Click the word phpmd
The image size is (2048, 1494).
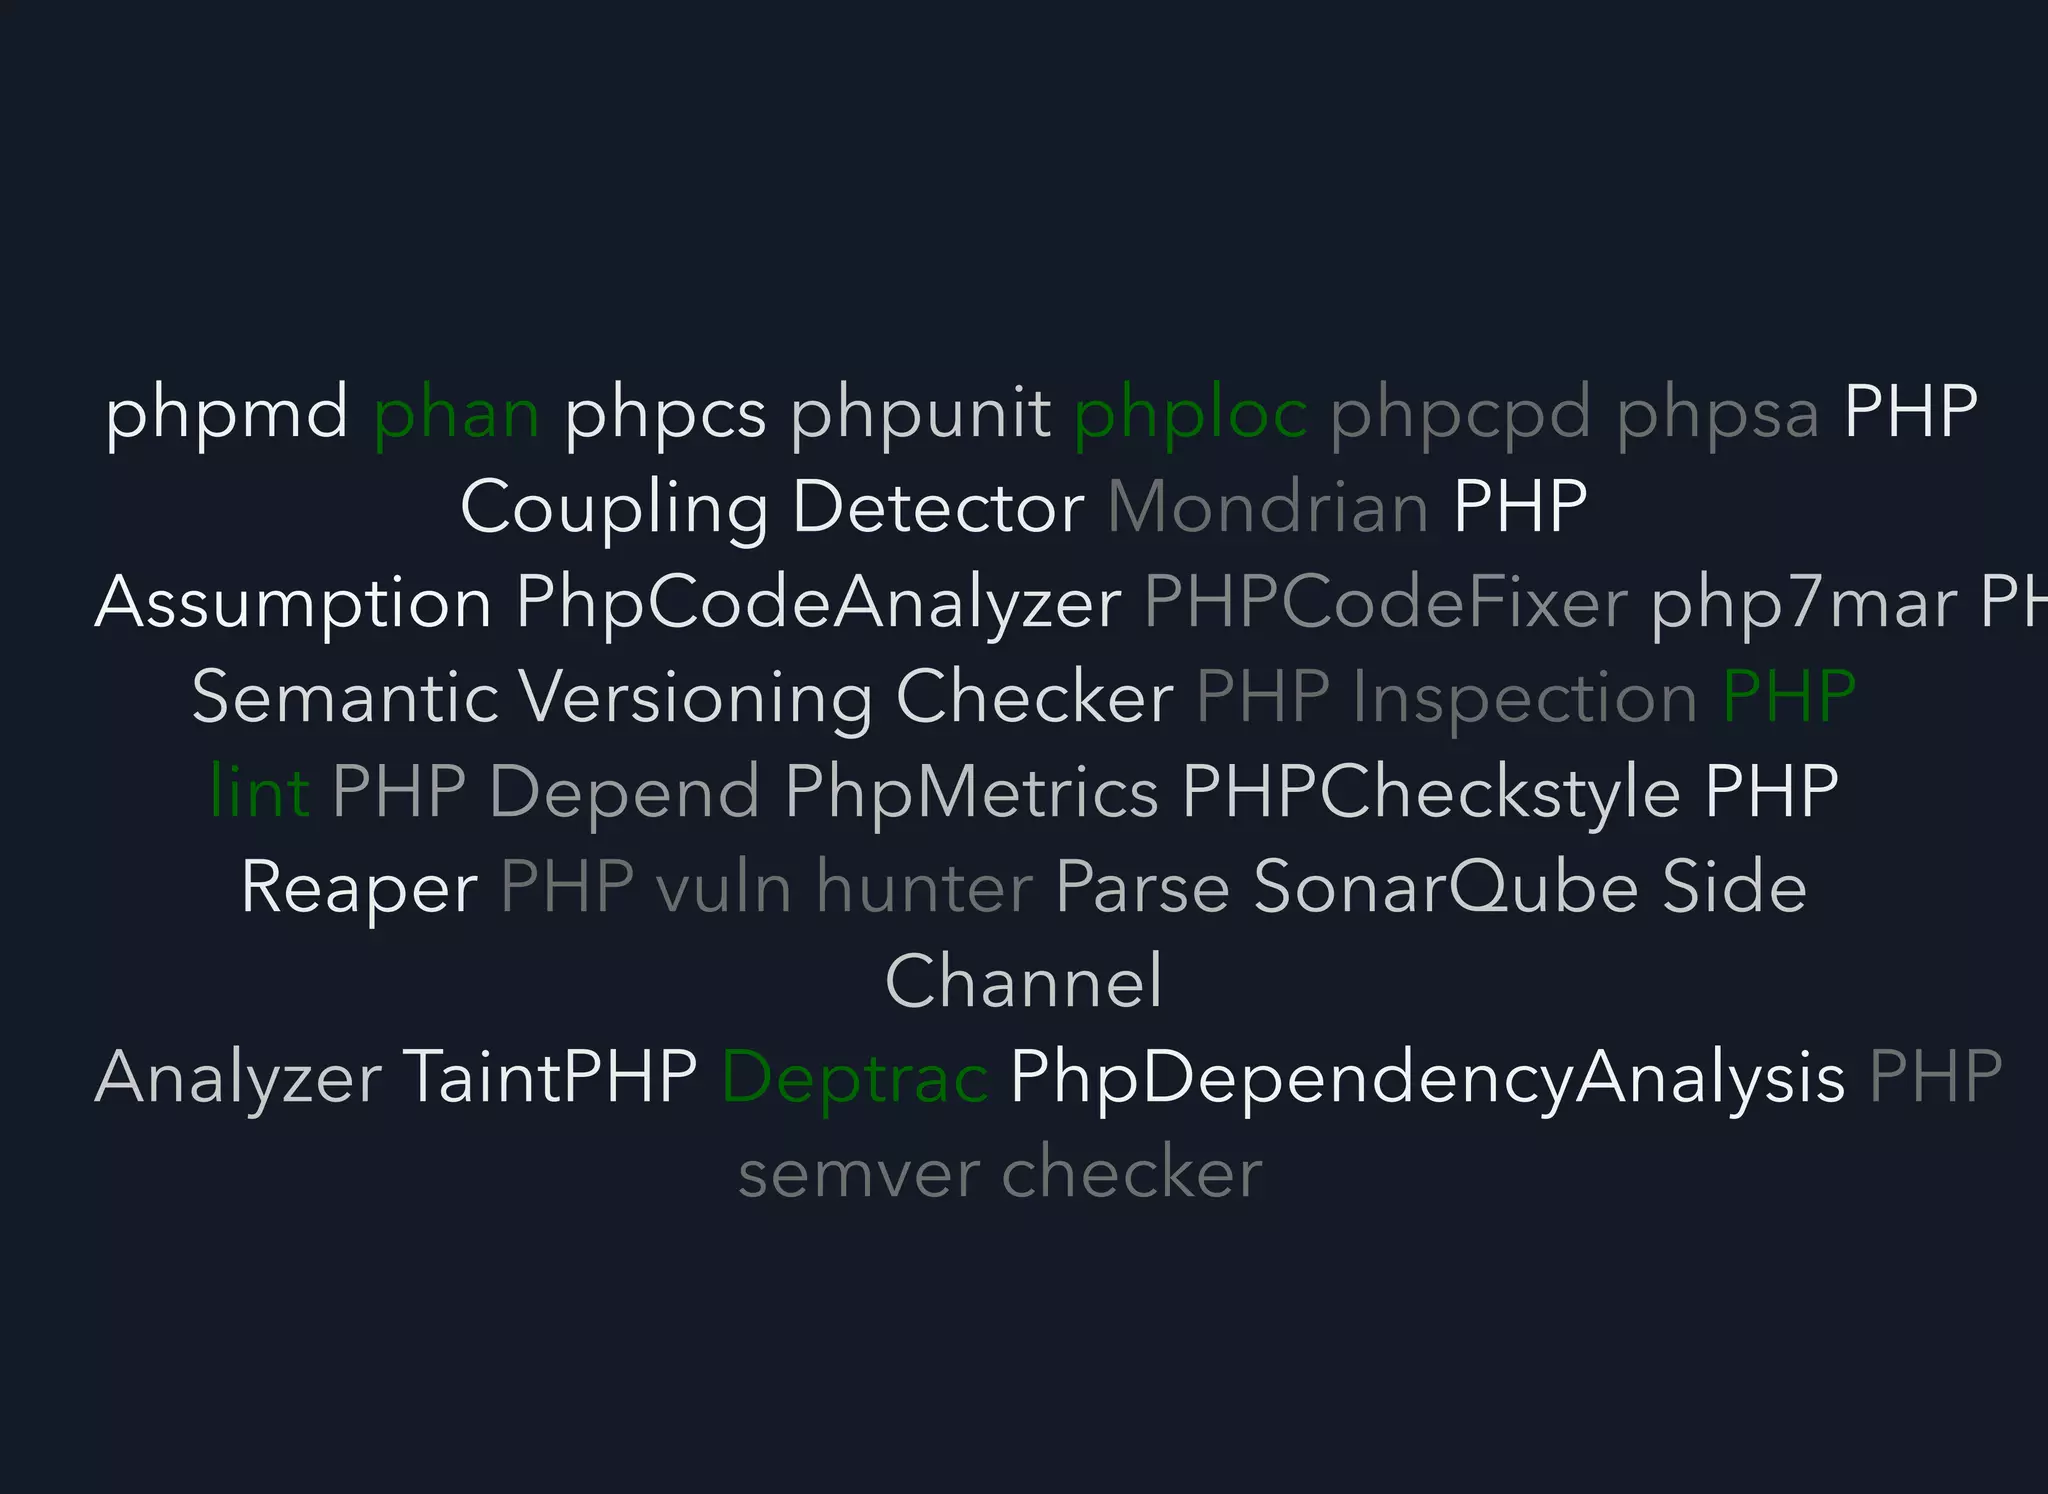tap(226, 413)
